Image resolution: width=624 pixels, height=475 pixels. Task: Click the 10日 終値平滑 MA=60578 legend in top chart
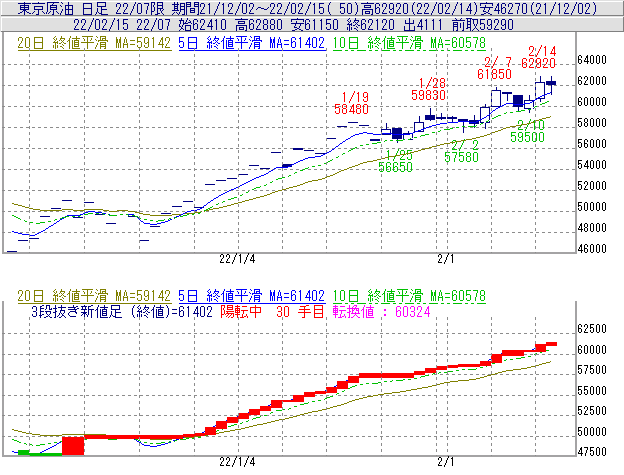[409, 43]
